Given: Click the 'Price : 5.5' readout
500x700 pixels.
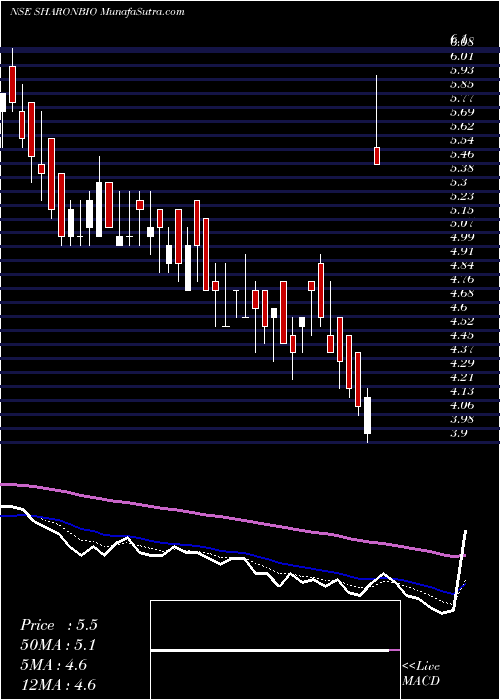Looking at the screenshot, I should pyautogui.click(x=59, y=625).
